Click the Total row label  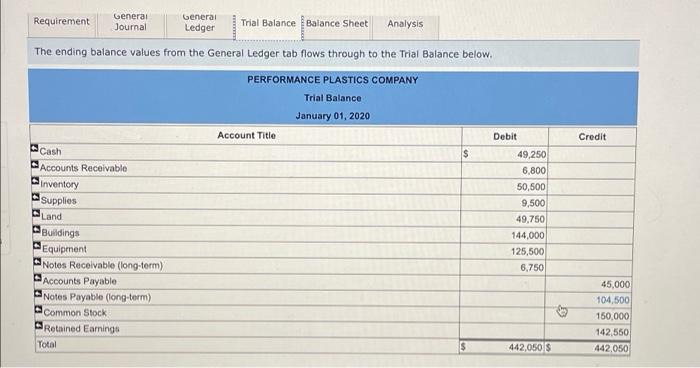(x=47, y=344)
